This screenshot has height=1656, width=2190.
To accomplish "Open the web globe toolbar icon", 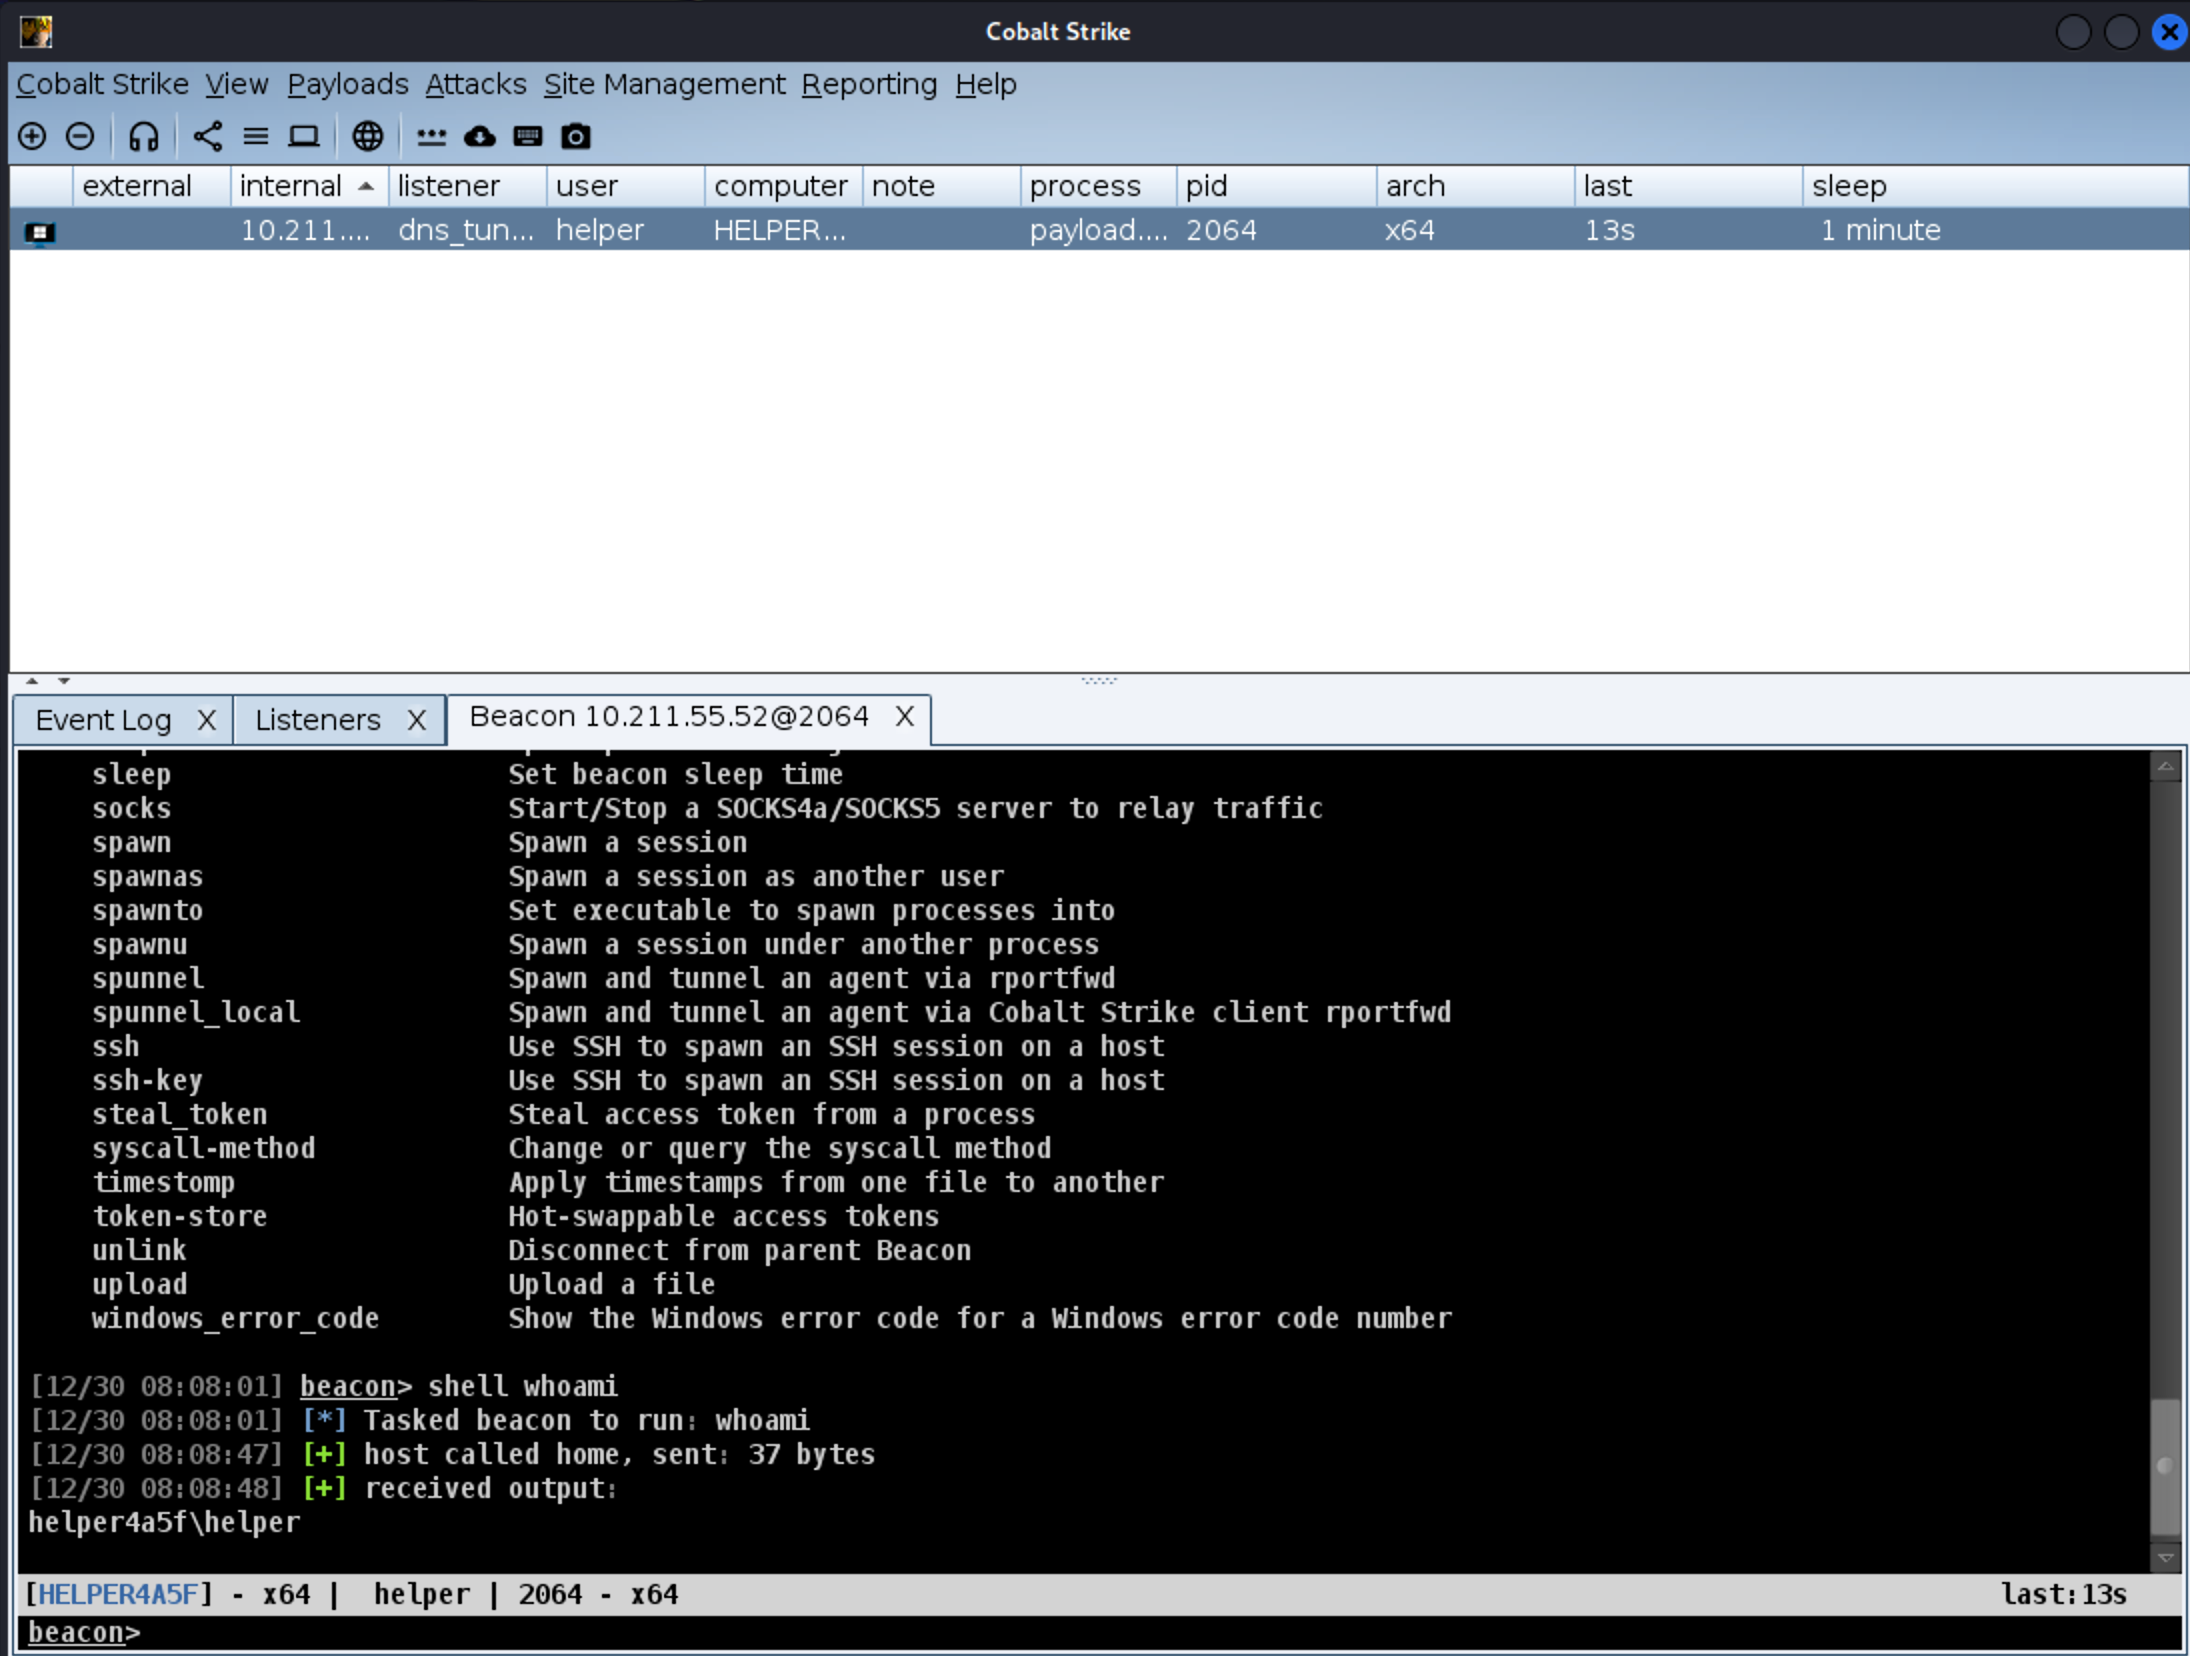I will tap(368, 136).
